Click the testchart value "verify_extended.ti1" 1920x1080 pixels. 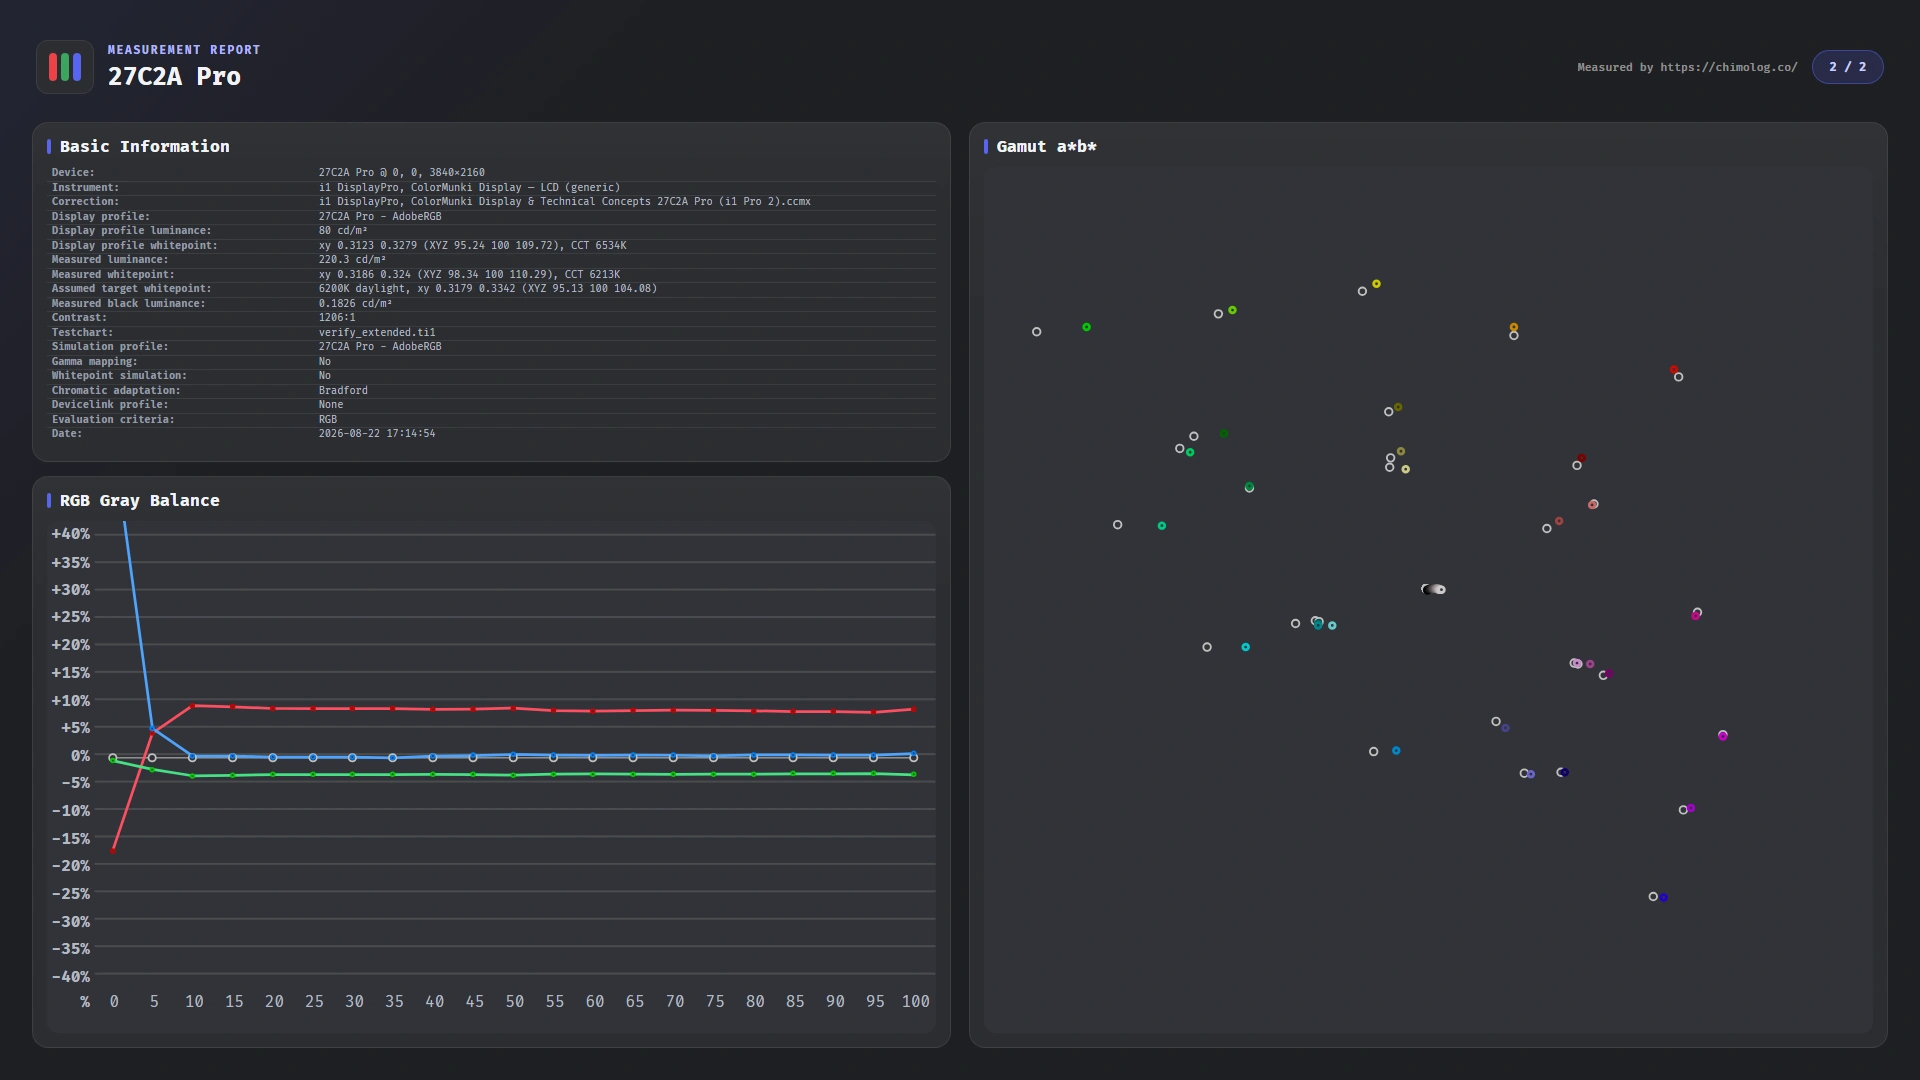(377, 333)
